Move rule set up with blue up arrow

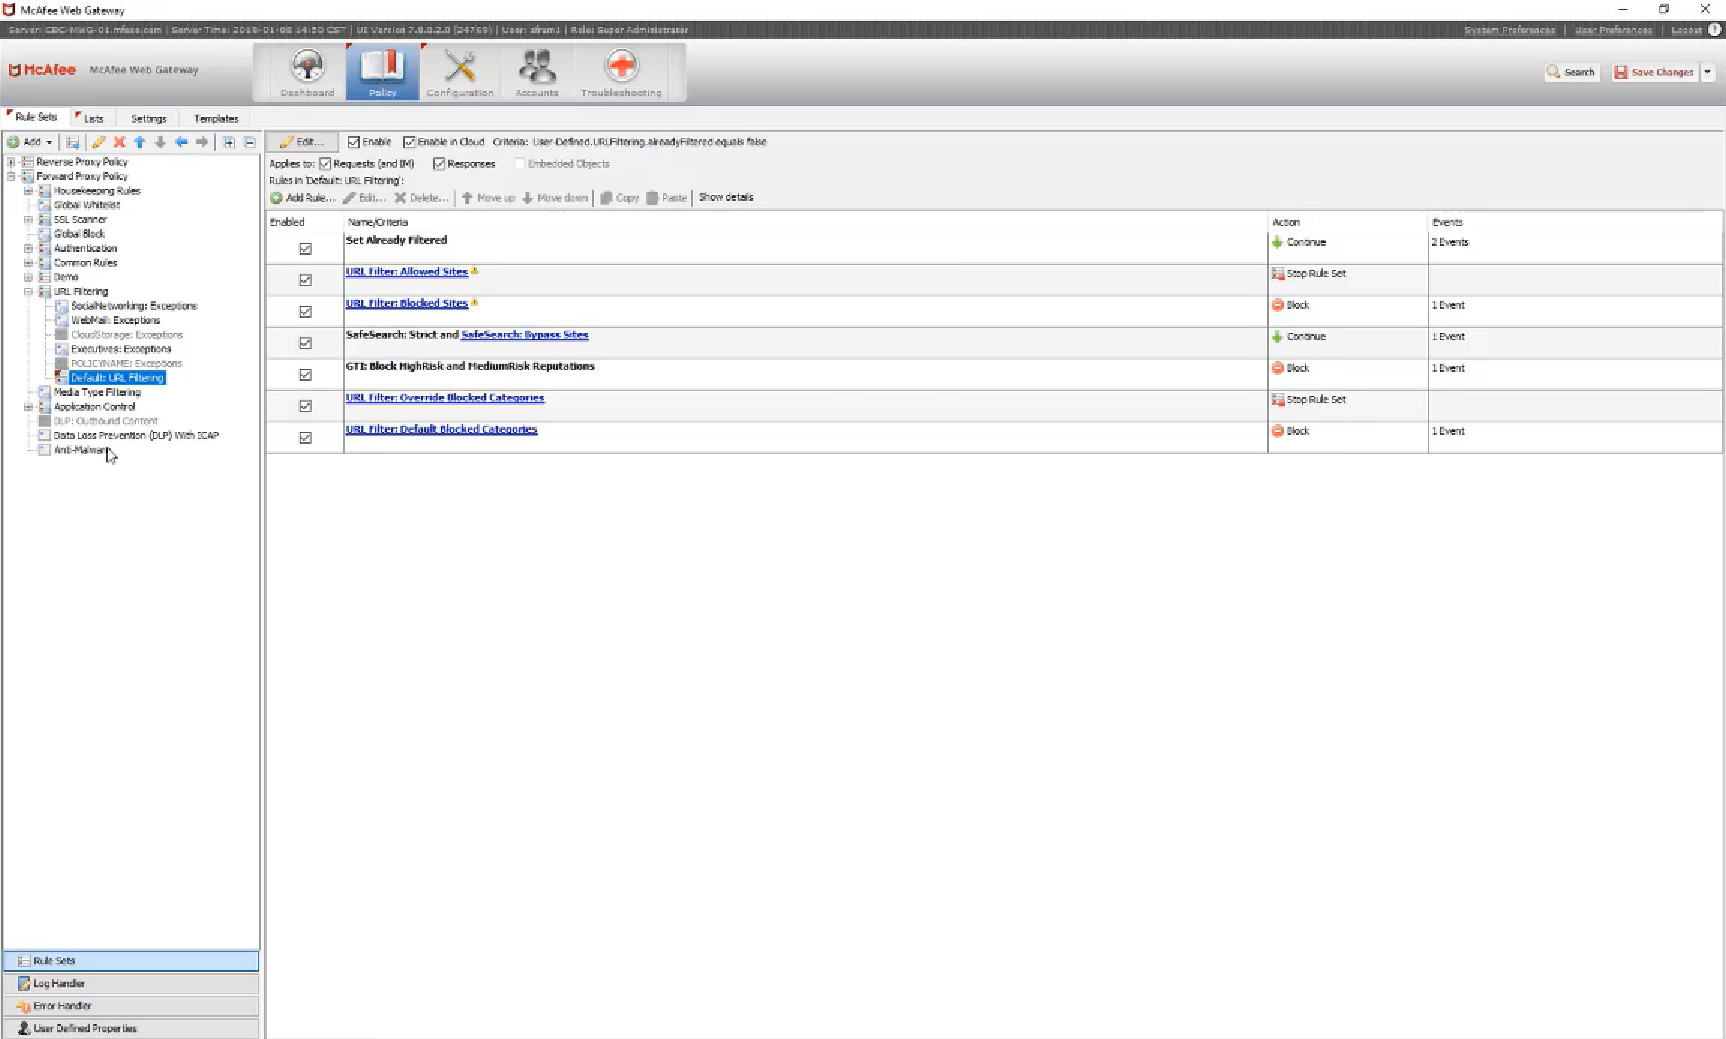tap(140, 142)
